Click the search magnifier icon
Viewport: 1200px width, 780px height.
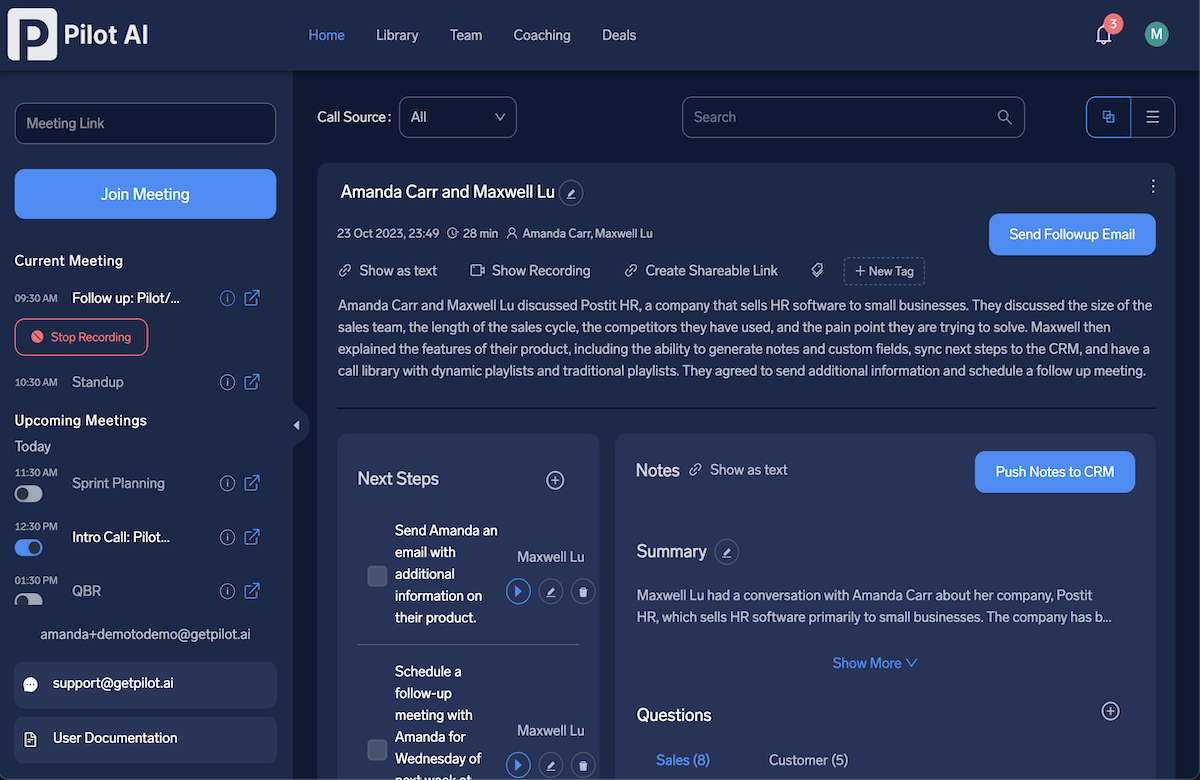(x=1005, y=117)
